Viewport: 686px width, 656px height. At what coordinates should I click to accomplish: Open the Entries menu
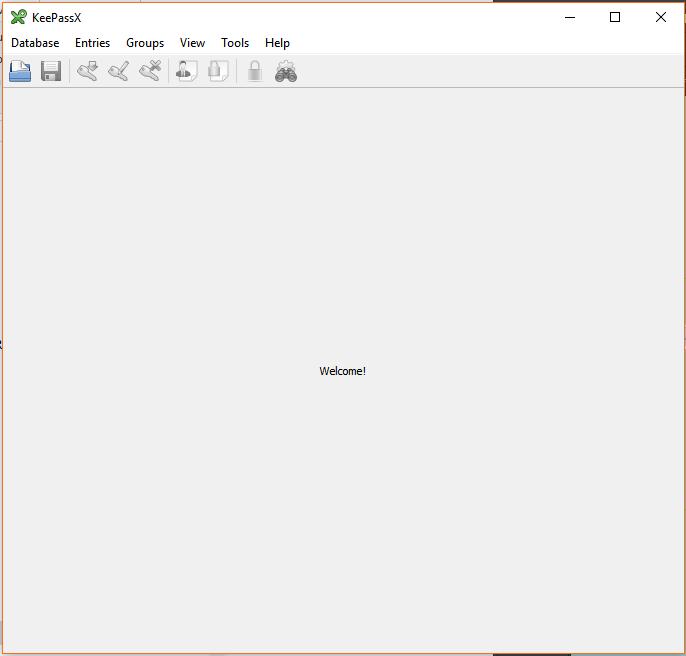tap(92, 43)
